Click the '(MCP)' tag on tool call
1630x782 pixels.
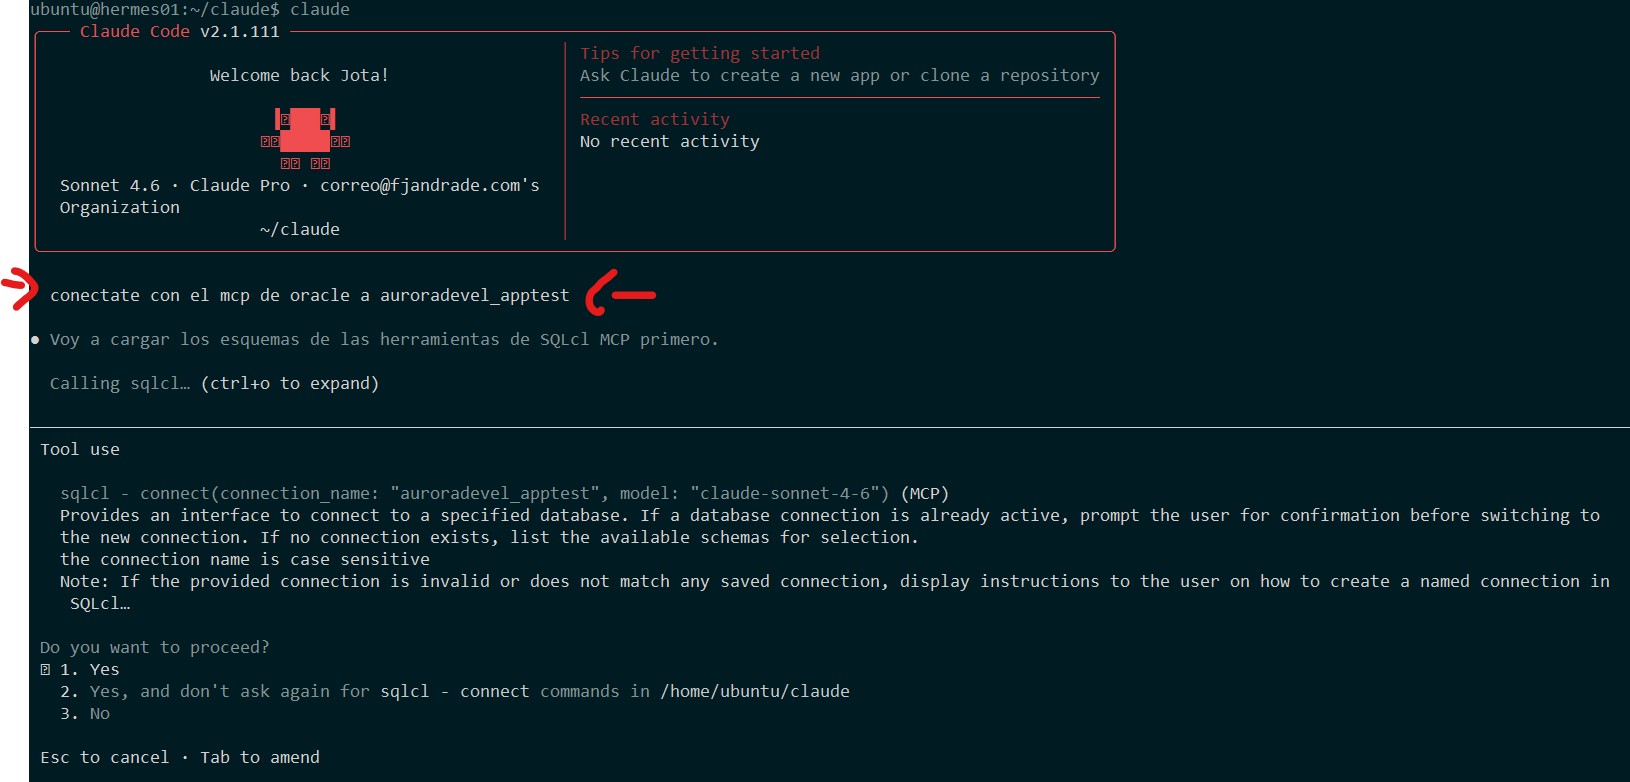925,494
